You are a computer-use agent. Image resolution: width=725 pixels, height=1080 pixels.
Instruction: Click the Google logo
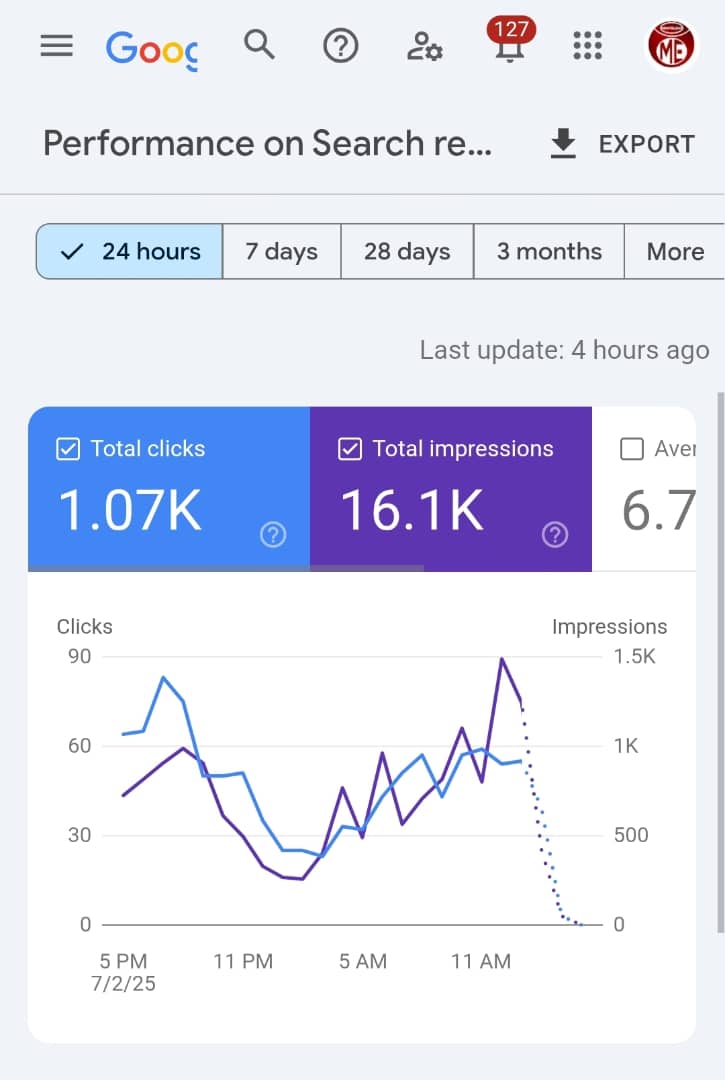(x=152, y=48)
